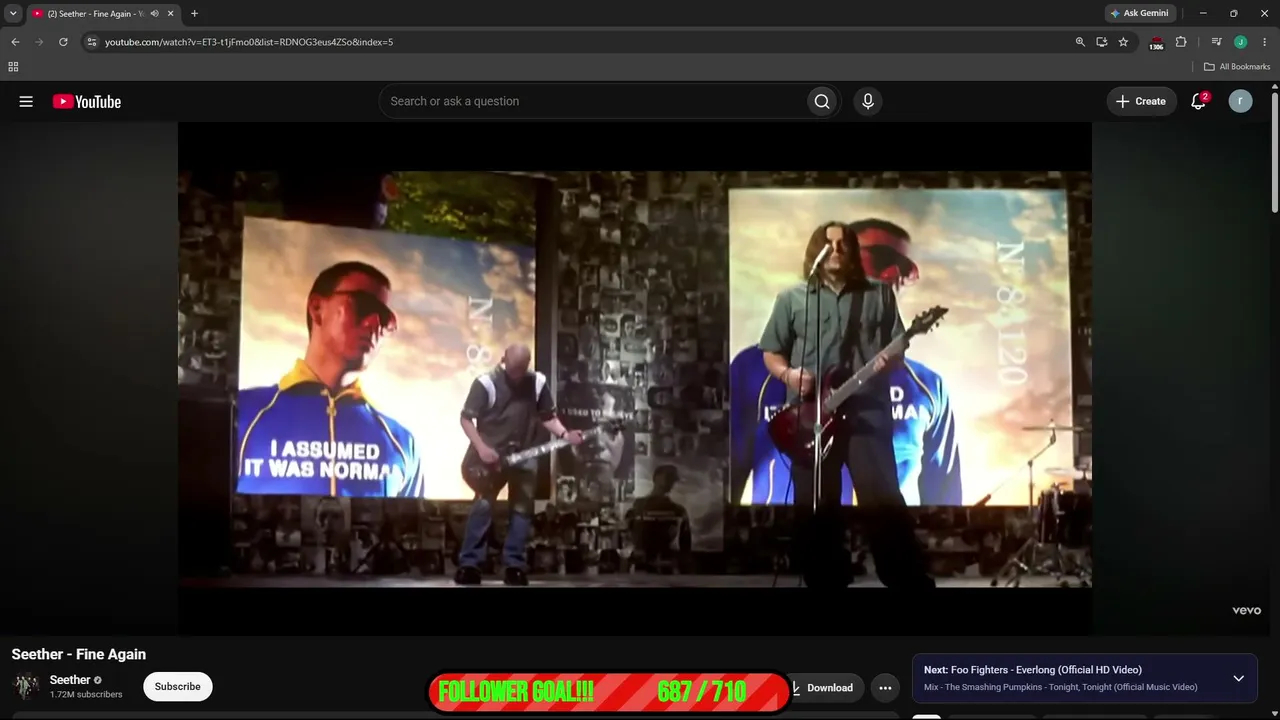Open Chrome three-dot menu

[1264, 42]
